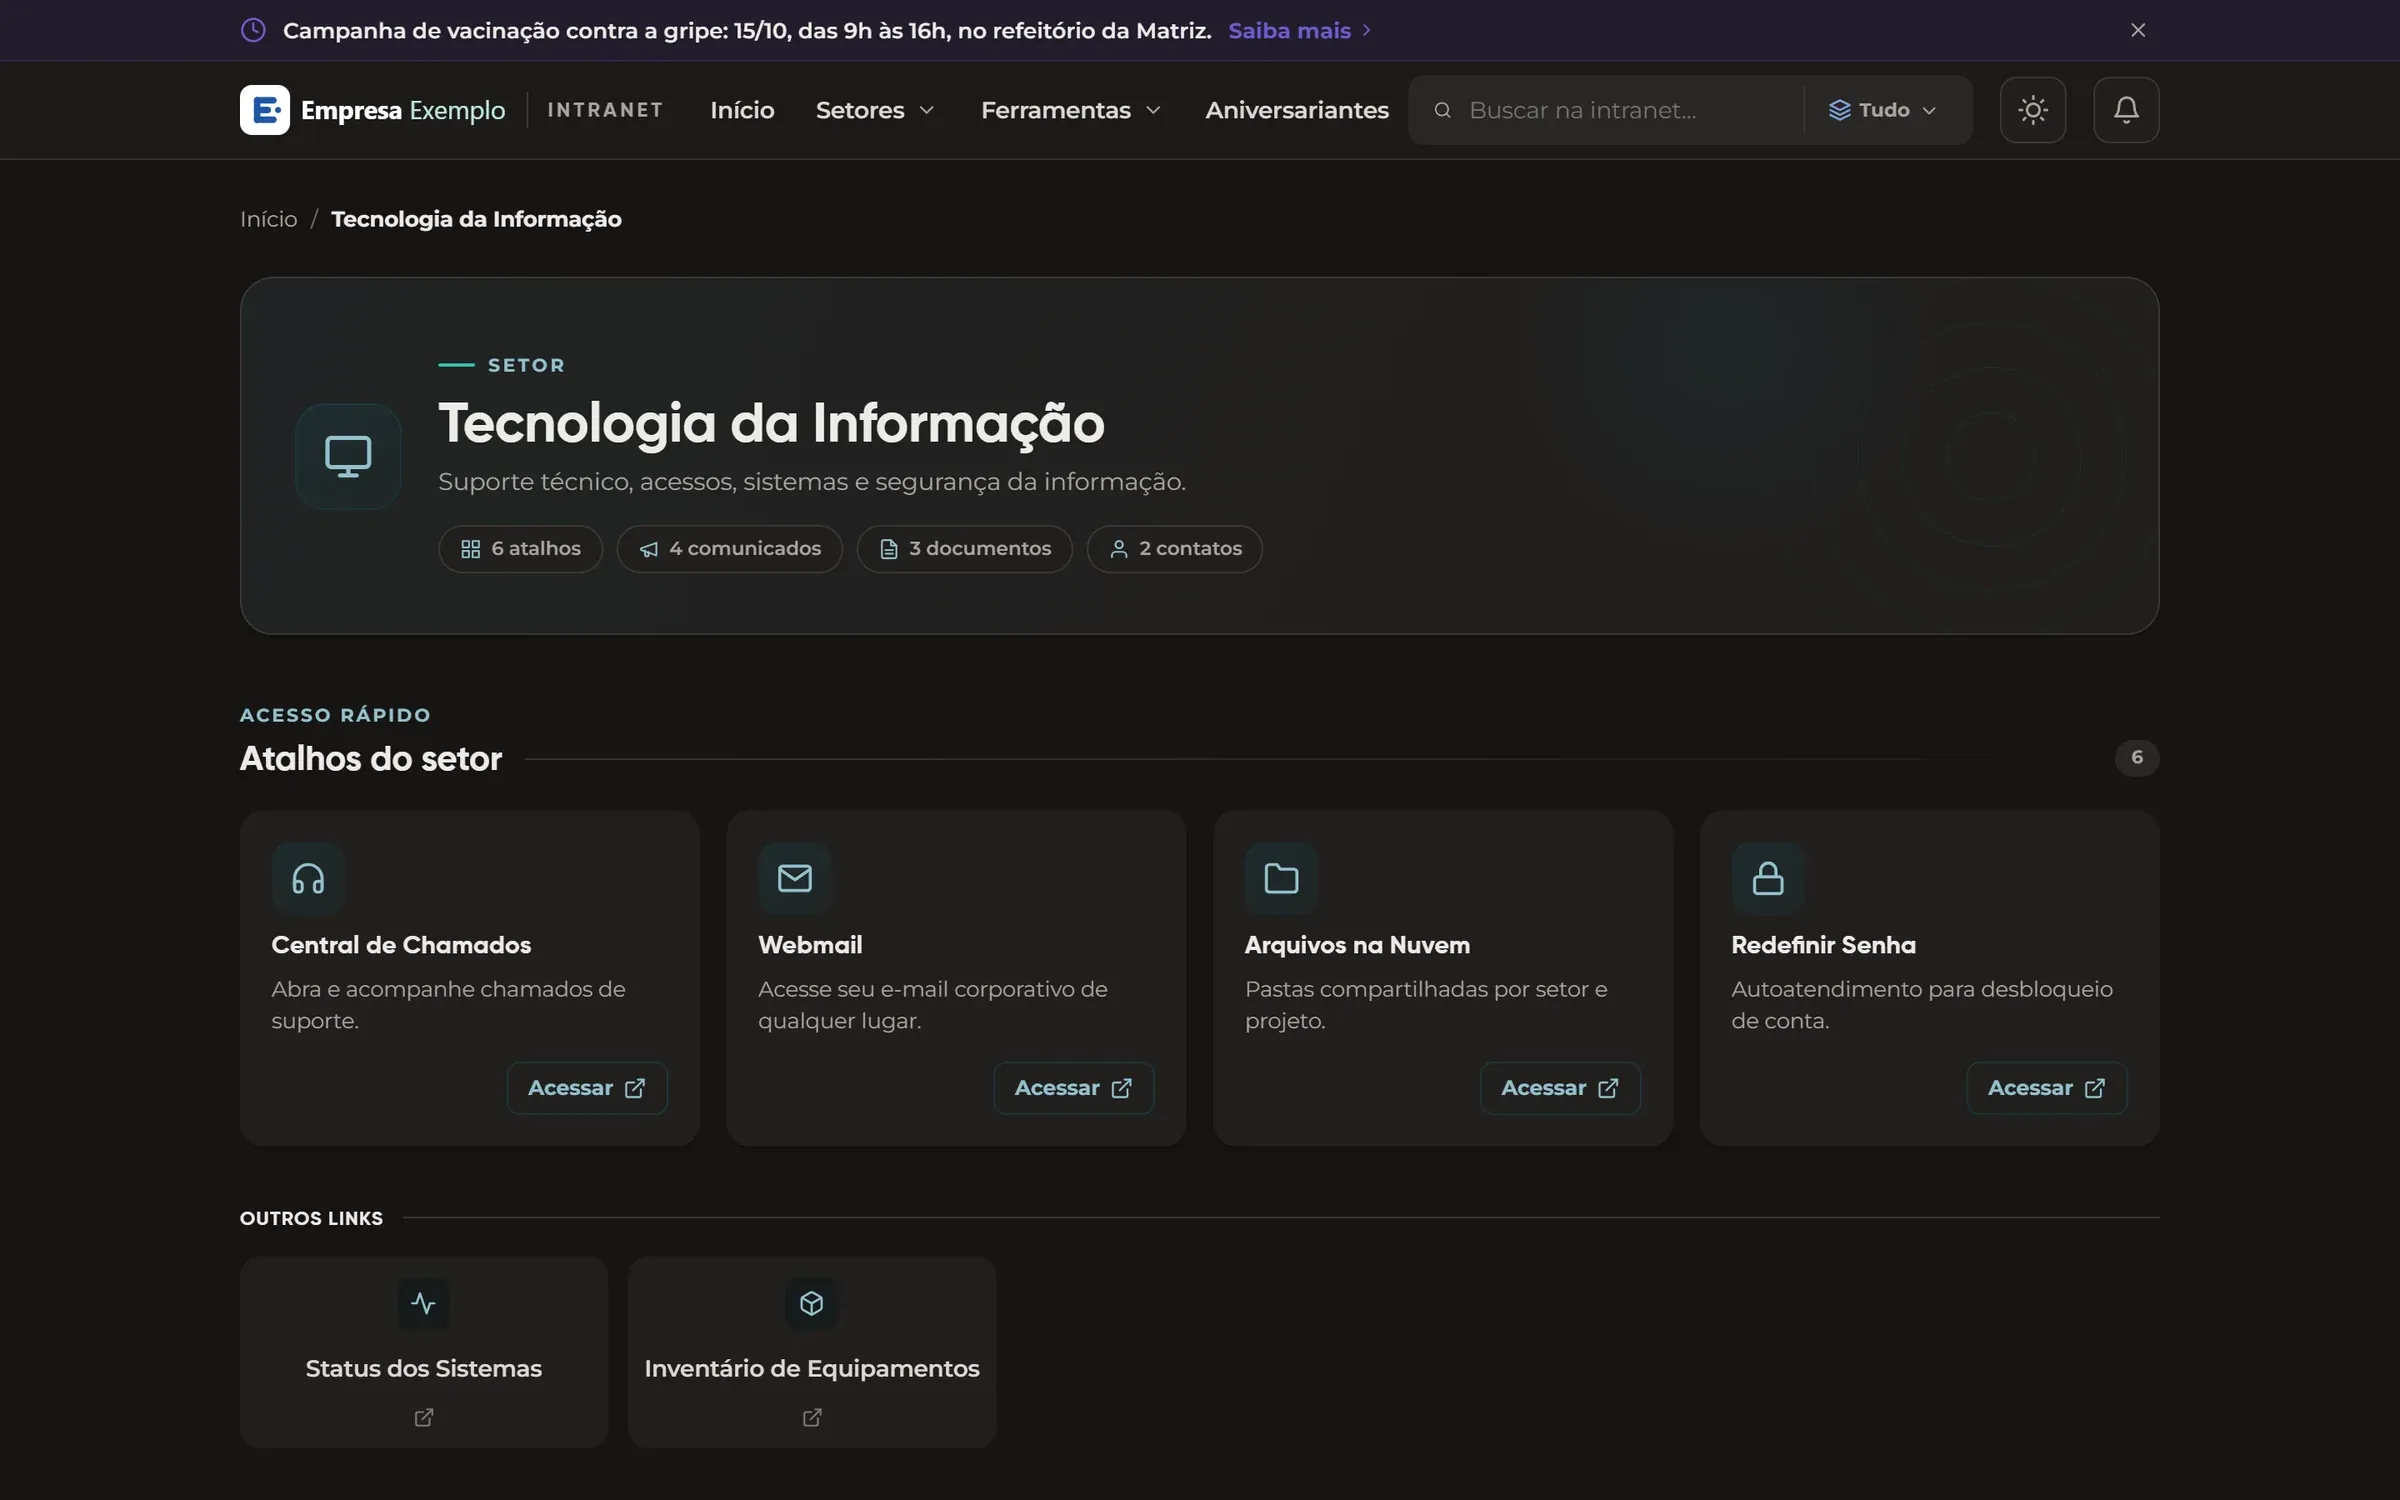Click external-link icon under Inventário de Equipamentos
Screen dimensions: 2400x1500
point(812,1417)
